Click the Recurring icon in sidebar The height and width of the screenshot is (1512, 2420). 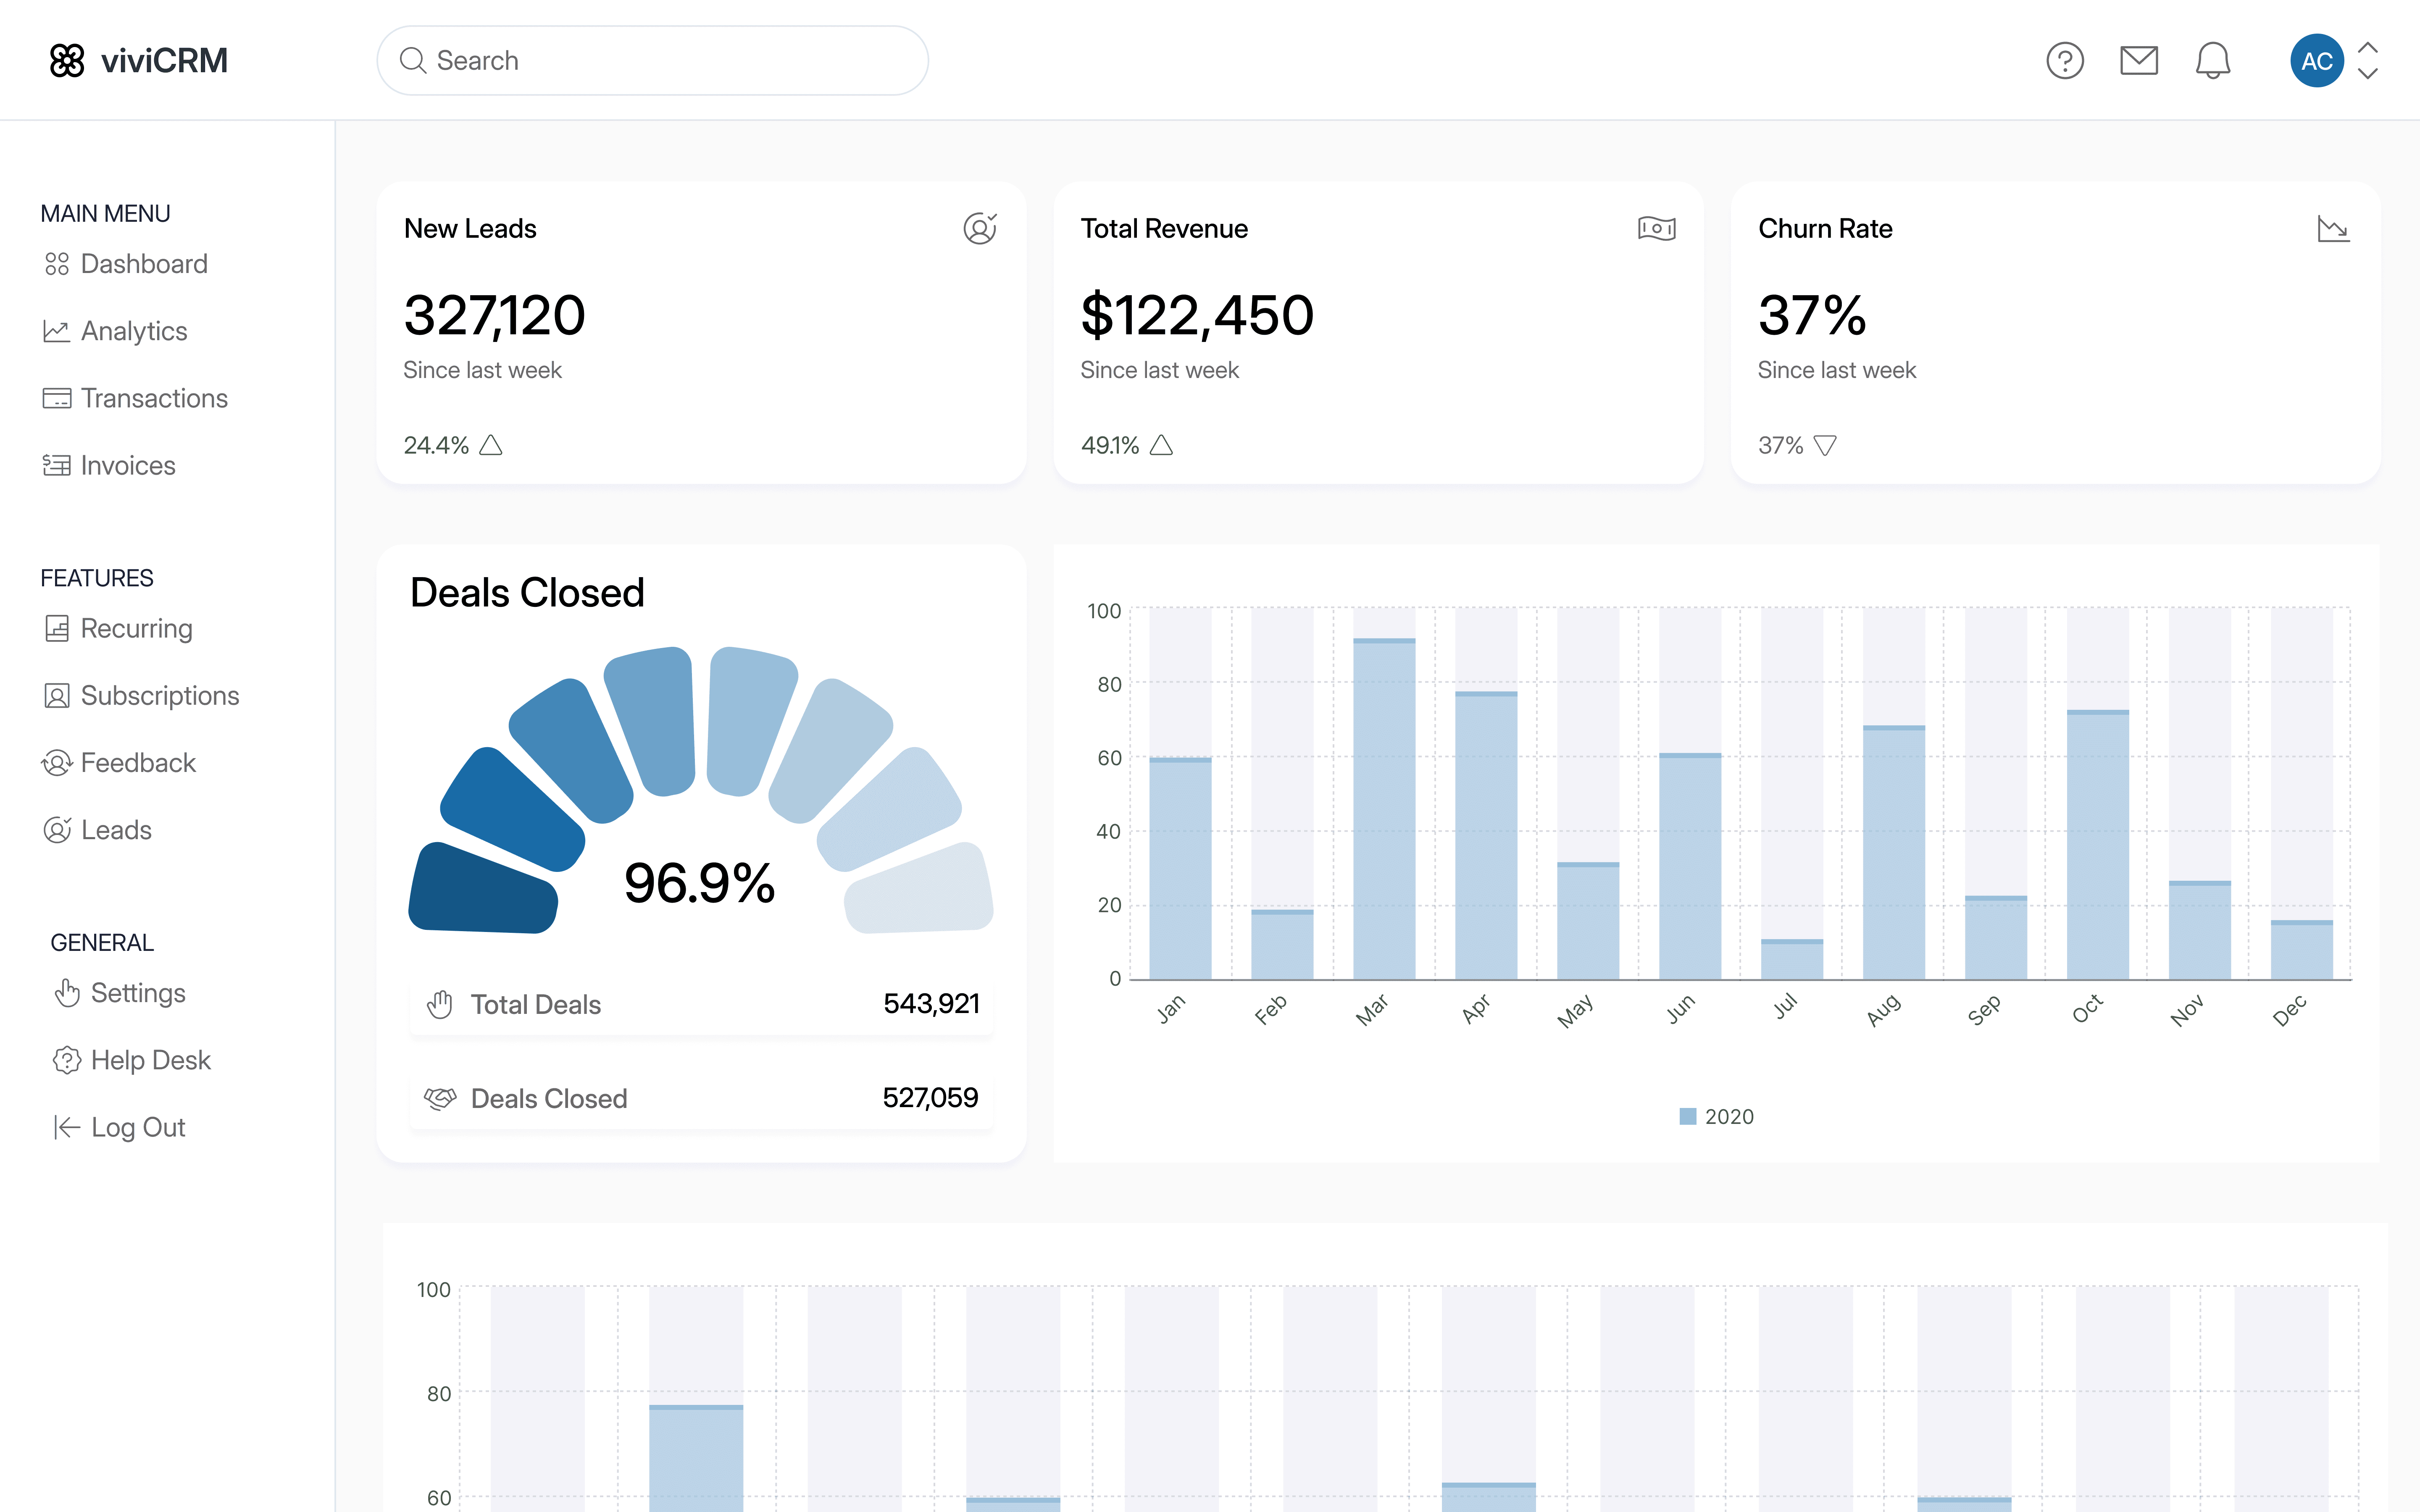(57, 628)
